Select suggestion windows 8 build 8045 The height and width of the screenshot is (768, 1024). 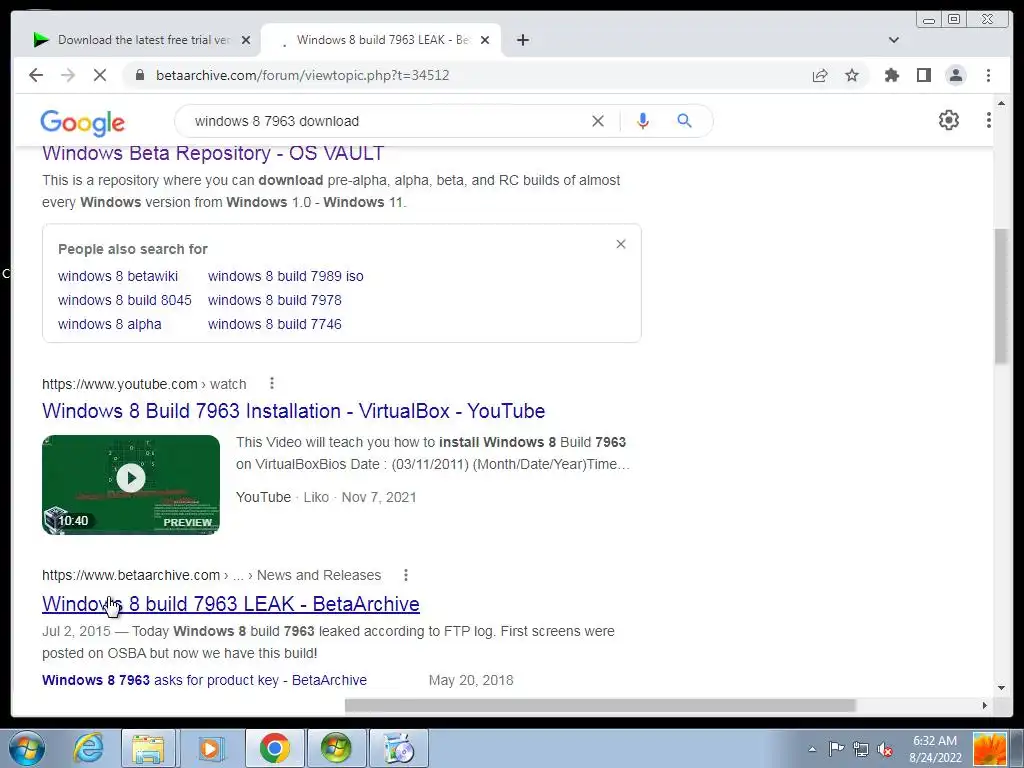coord(125,300)
